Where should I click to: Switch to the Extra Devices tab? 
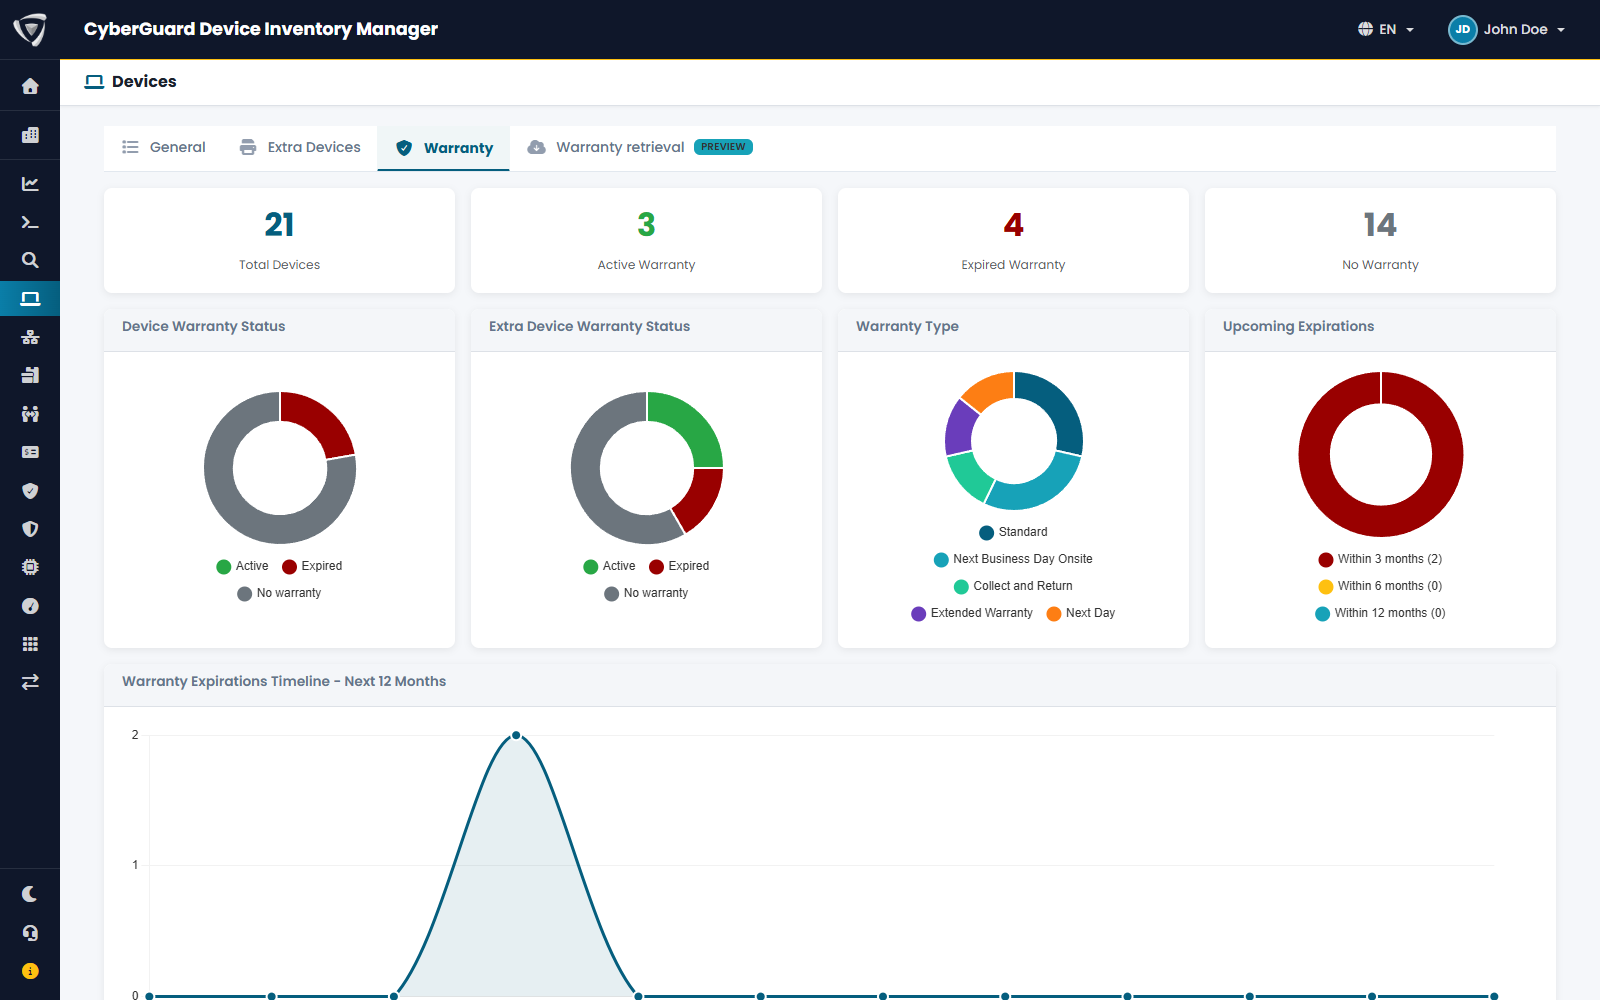(300, 147)
